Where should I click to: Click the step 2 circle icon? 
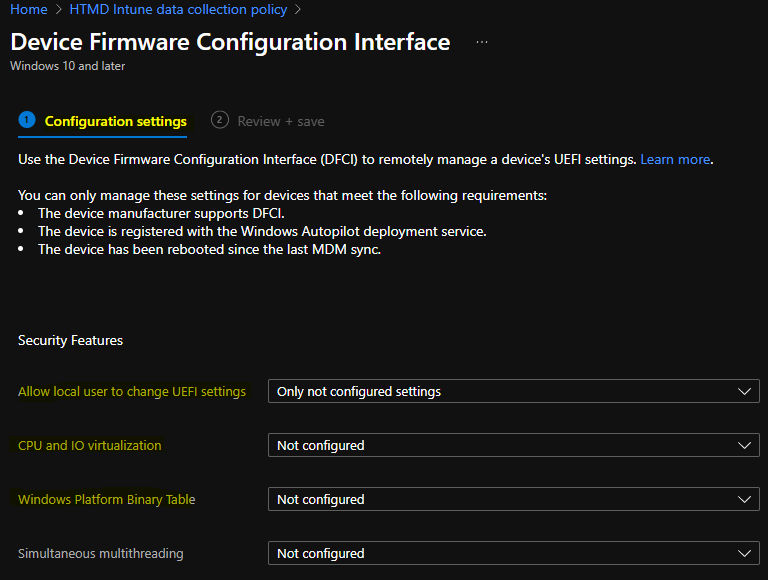(220, 120)
